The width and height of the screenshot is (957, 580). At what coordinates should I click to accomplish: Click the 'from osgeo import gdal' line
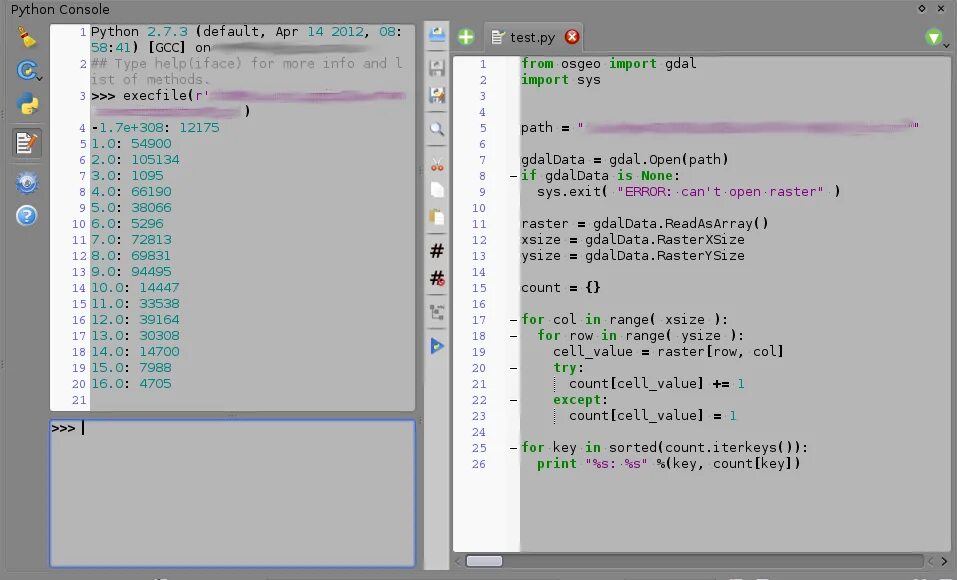(609, 63)
